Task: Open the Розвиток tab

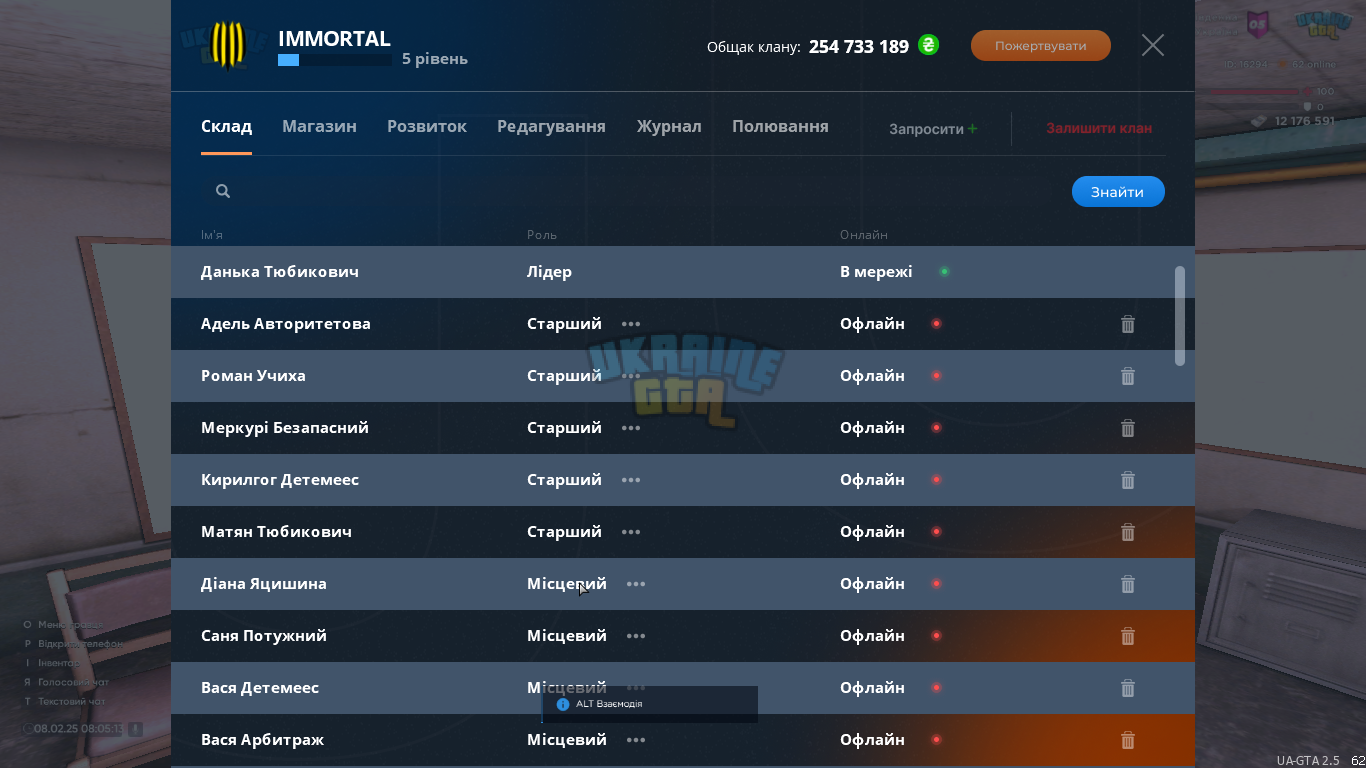Action: pos(427,127)
